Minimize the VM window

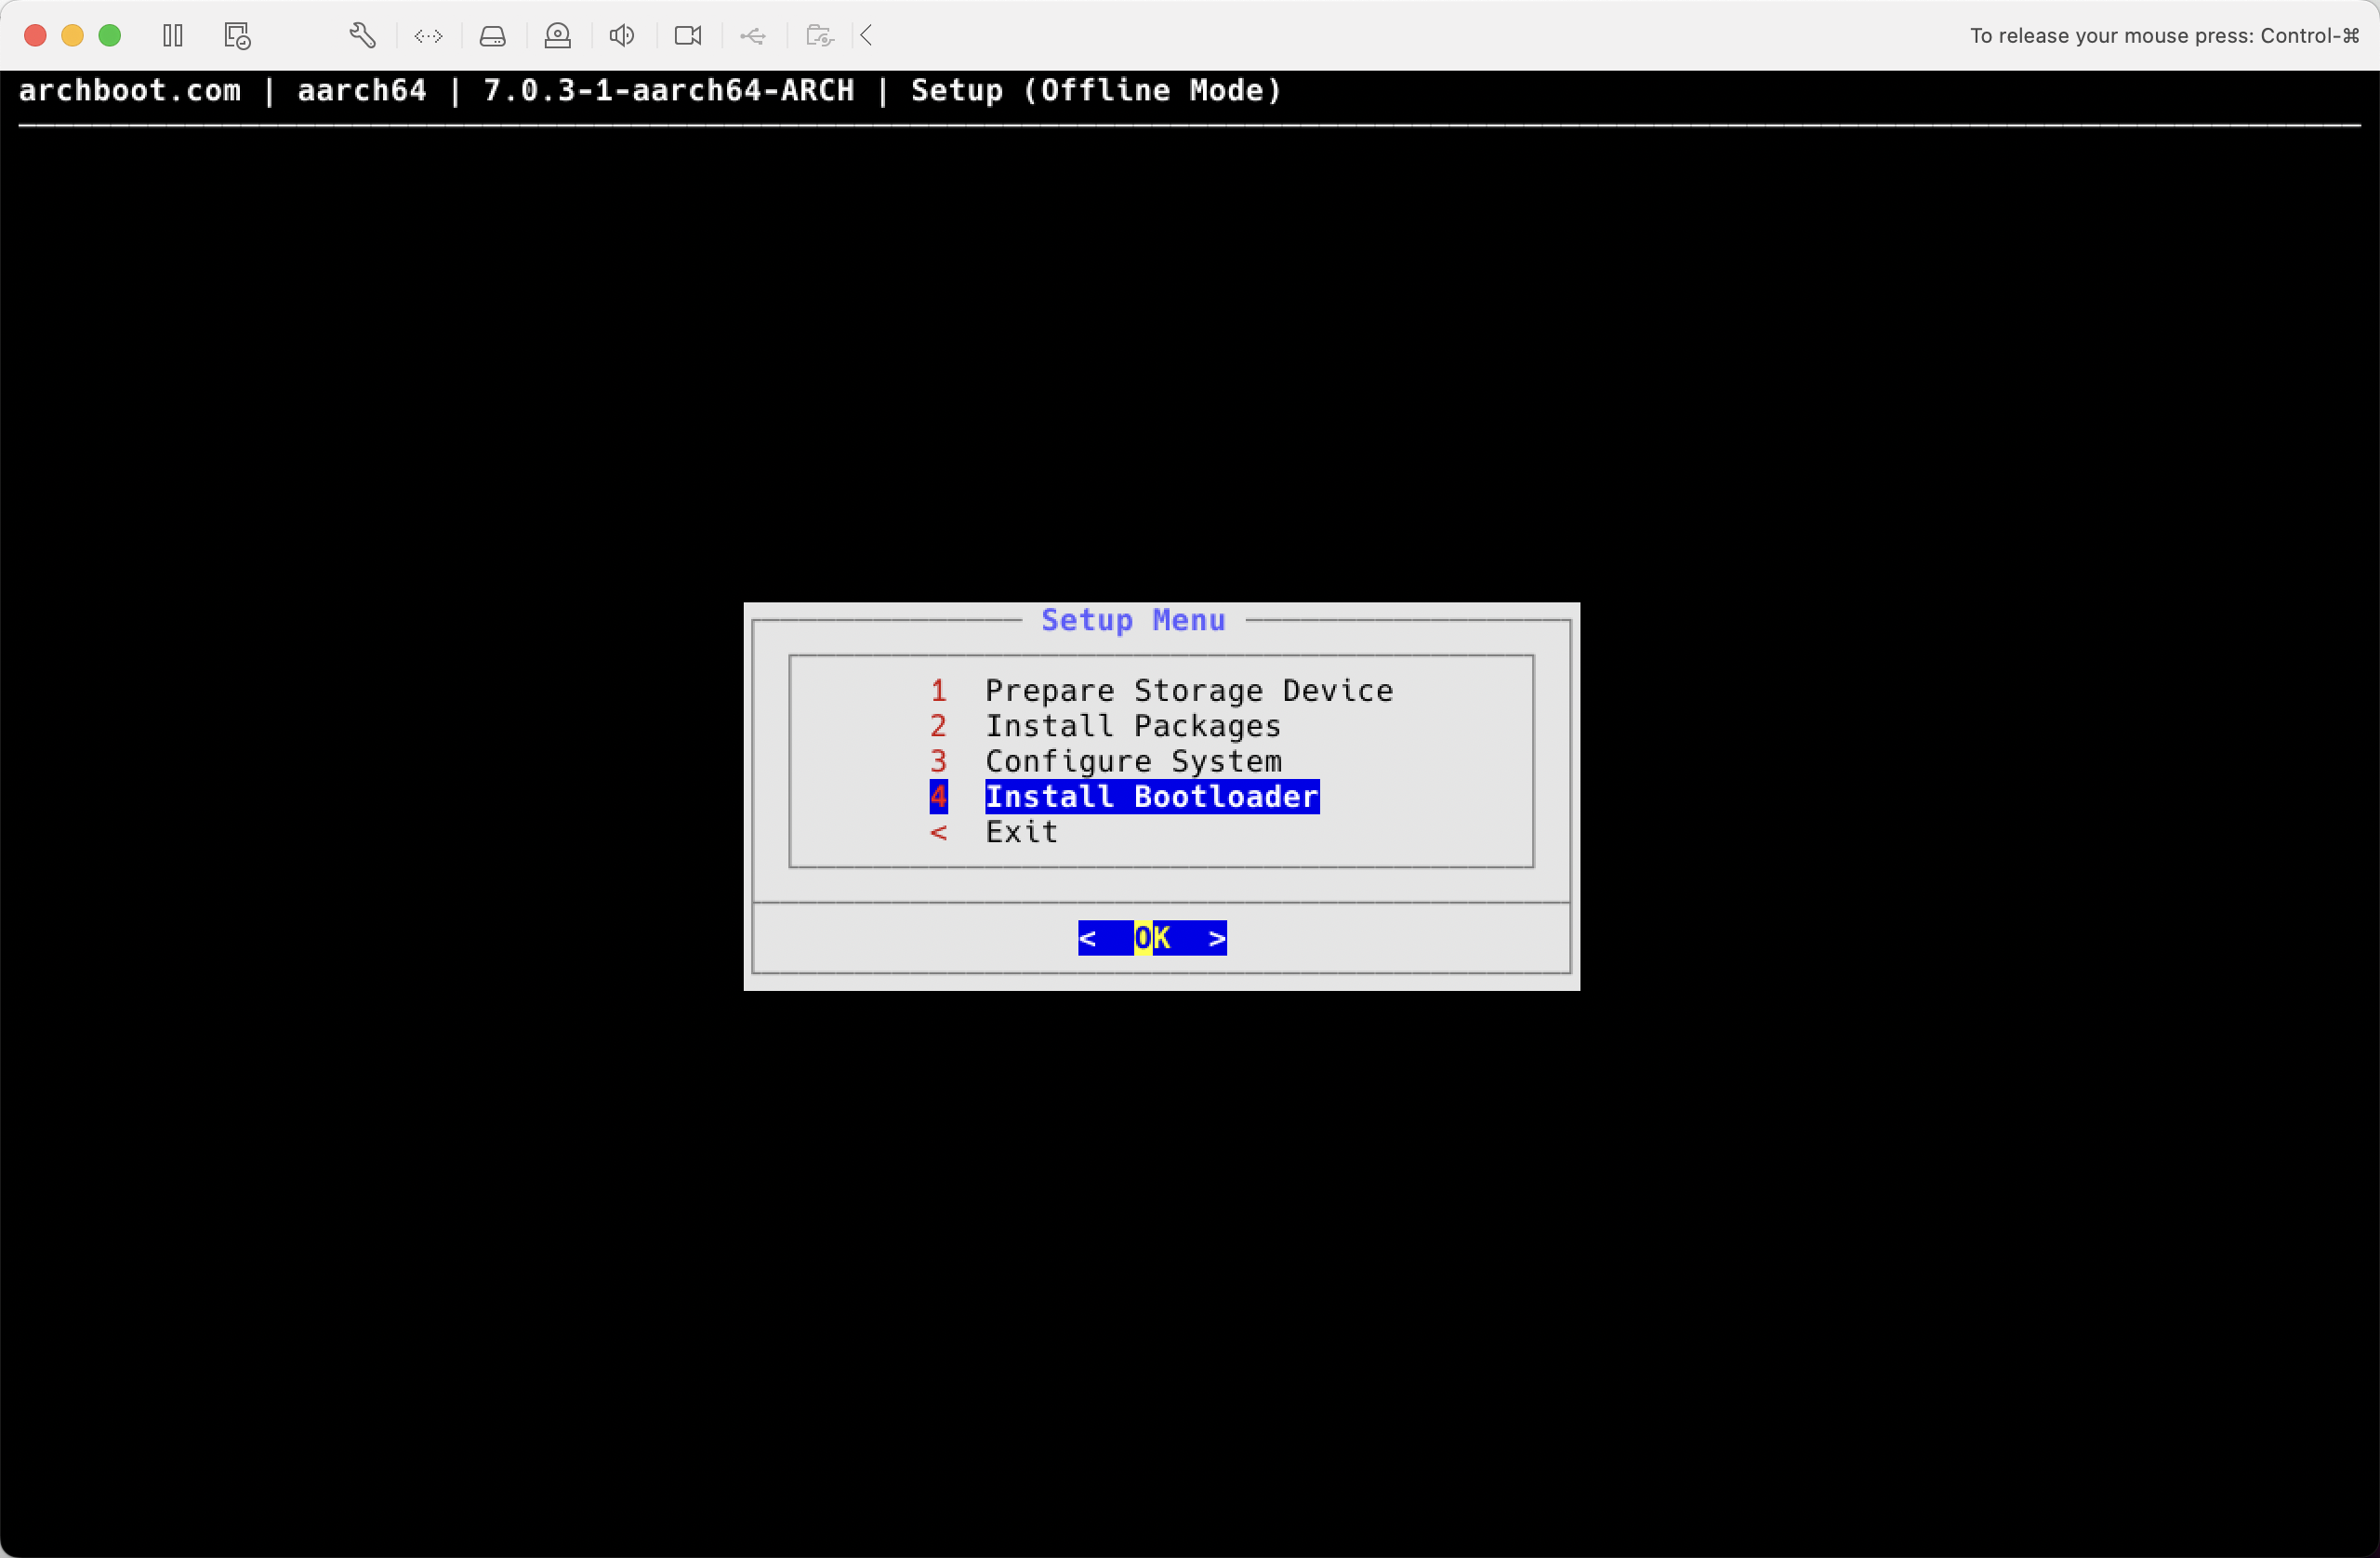(72, 36)
